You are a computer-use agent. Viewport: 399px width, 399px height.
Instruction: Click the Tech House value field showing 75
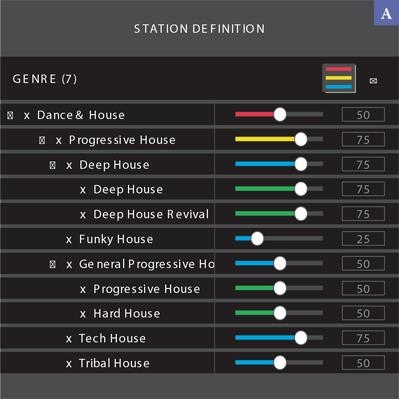pos(363,338)
